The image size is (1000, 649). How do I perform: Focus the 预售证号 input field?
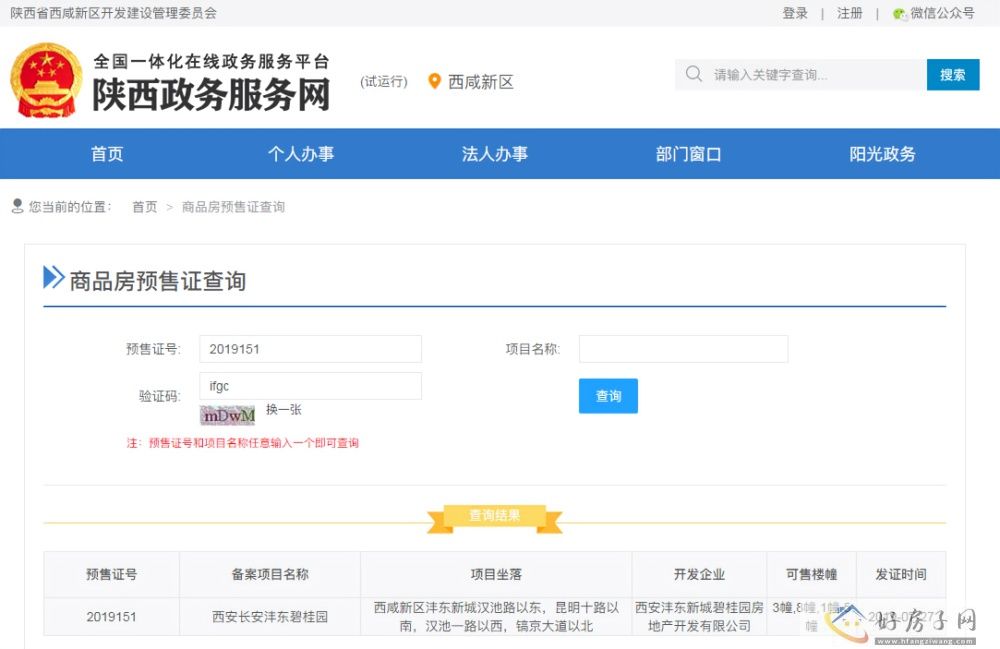(310, 349)
